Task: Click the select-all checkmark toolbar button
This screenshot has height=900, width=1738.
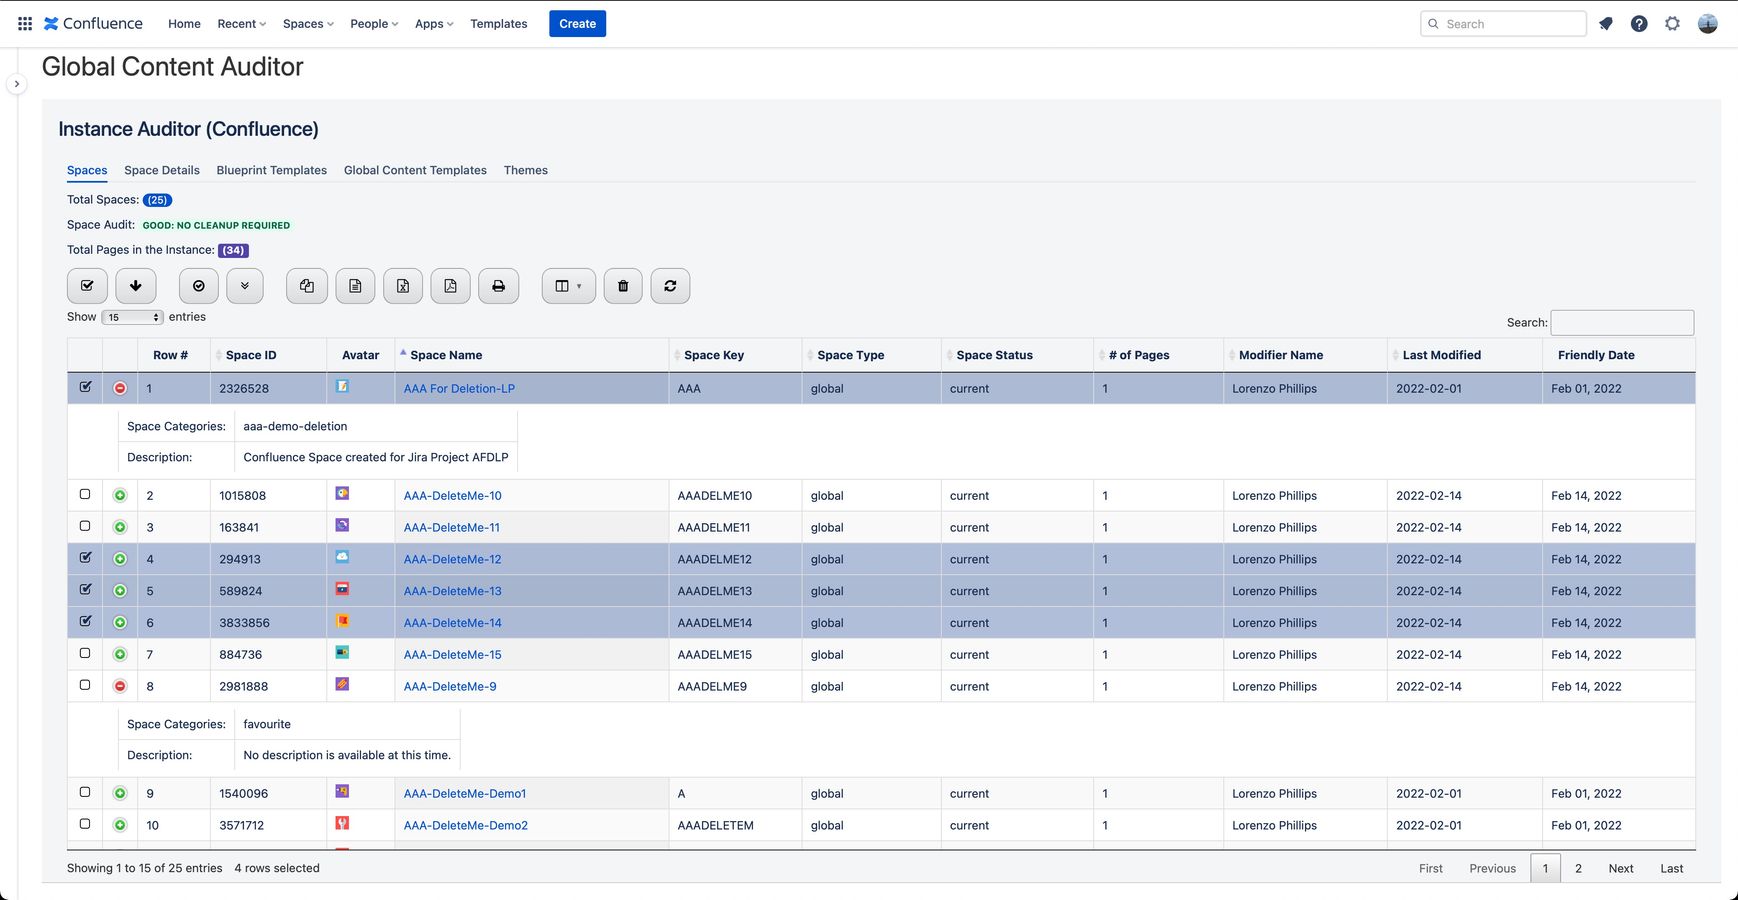Action: (87, 286)
